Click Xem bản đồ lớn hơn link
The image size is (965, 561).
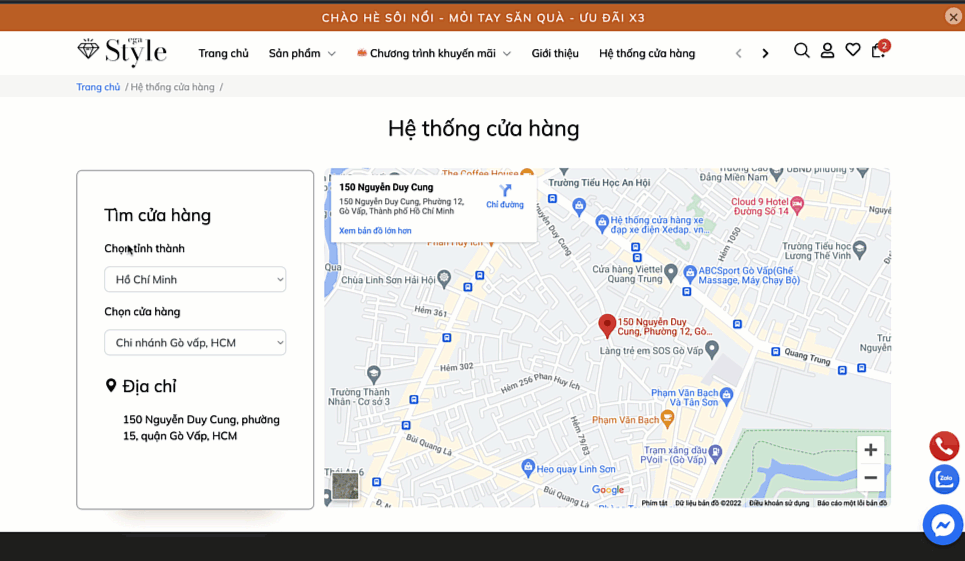point(375,231)
